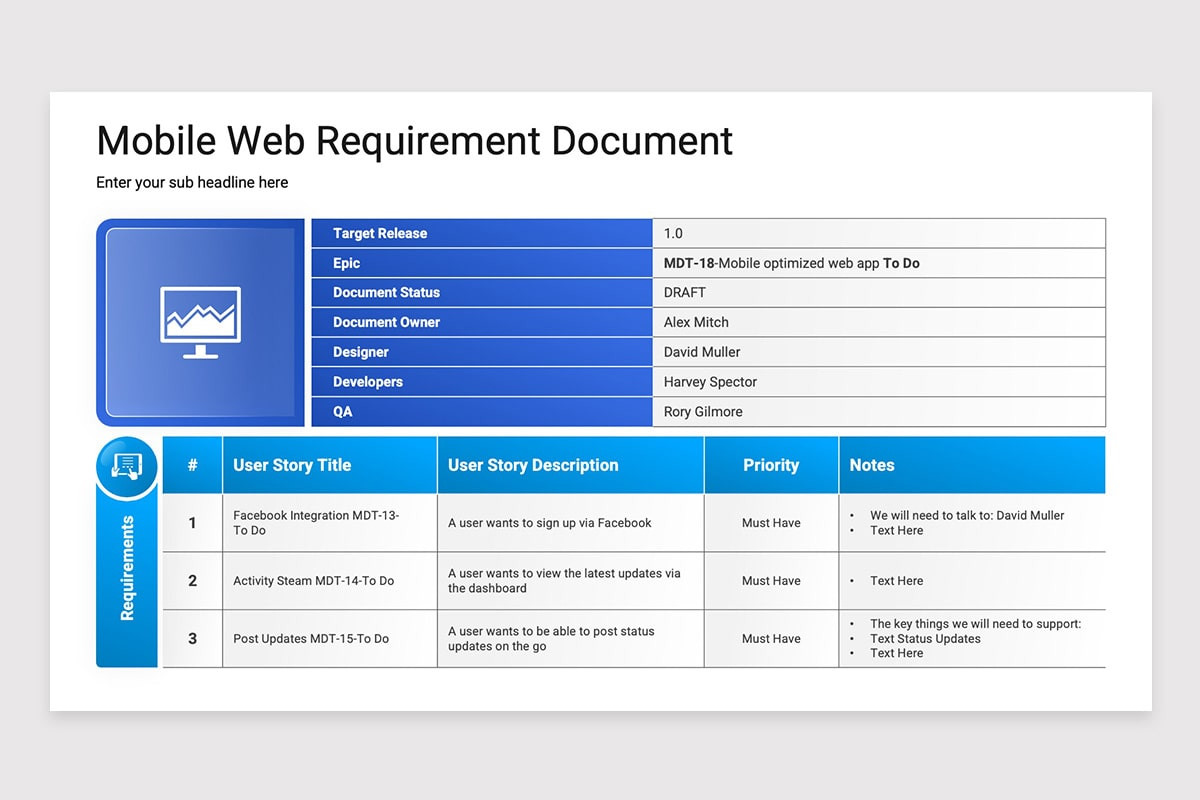The height and width of the screenshot is (800, 1200).
Task: Click the Rory Gilmore value cell
Action: tap(879, 411)
